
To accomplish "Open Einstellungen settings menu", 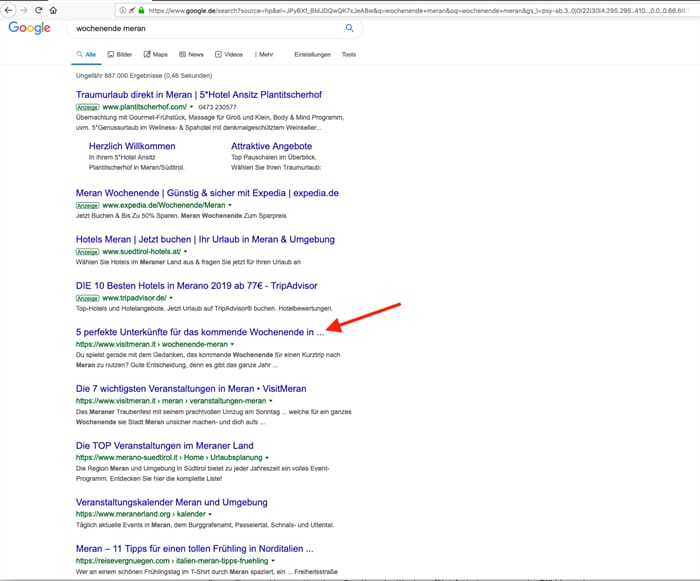I will point(312,54).
